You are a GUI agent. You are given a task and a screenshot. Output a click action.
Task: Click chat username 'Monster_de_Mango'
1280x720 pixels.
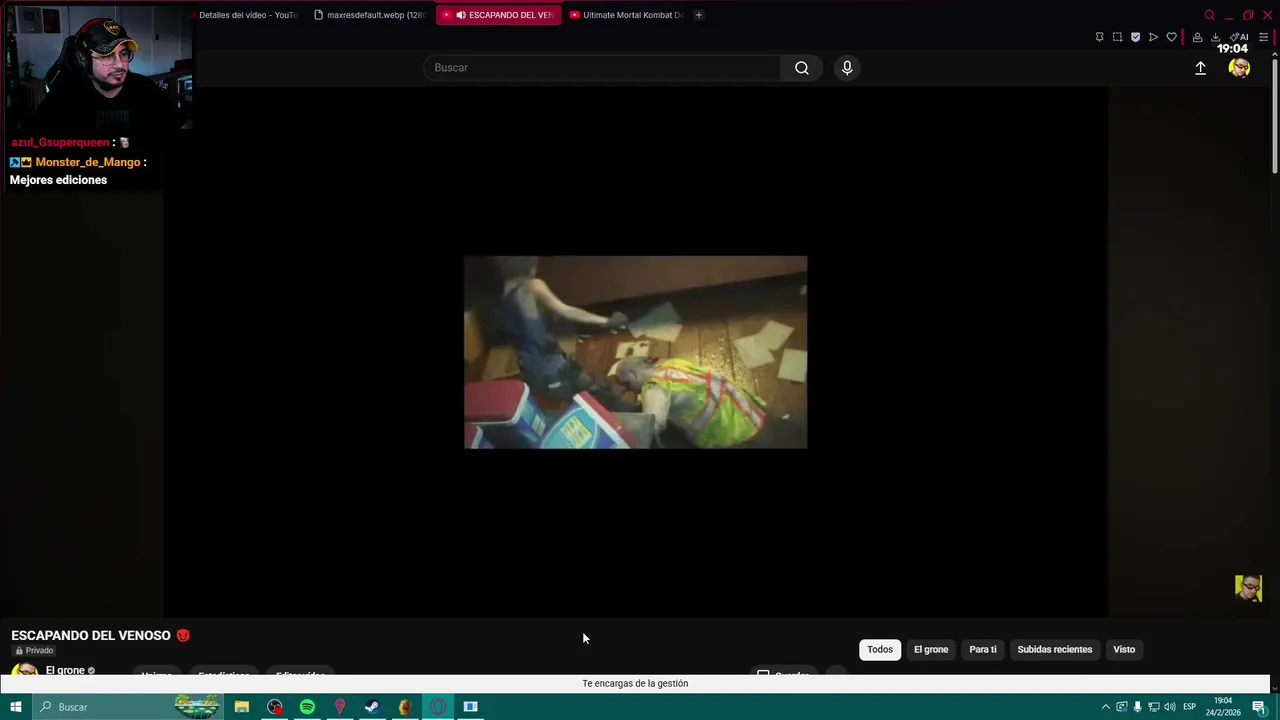click(x=88, y=162)
